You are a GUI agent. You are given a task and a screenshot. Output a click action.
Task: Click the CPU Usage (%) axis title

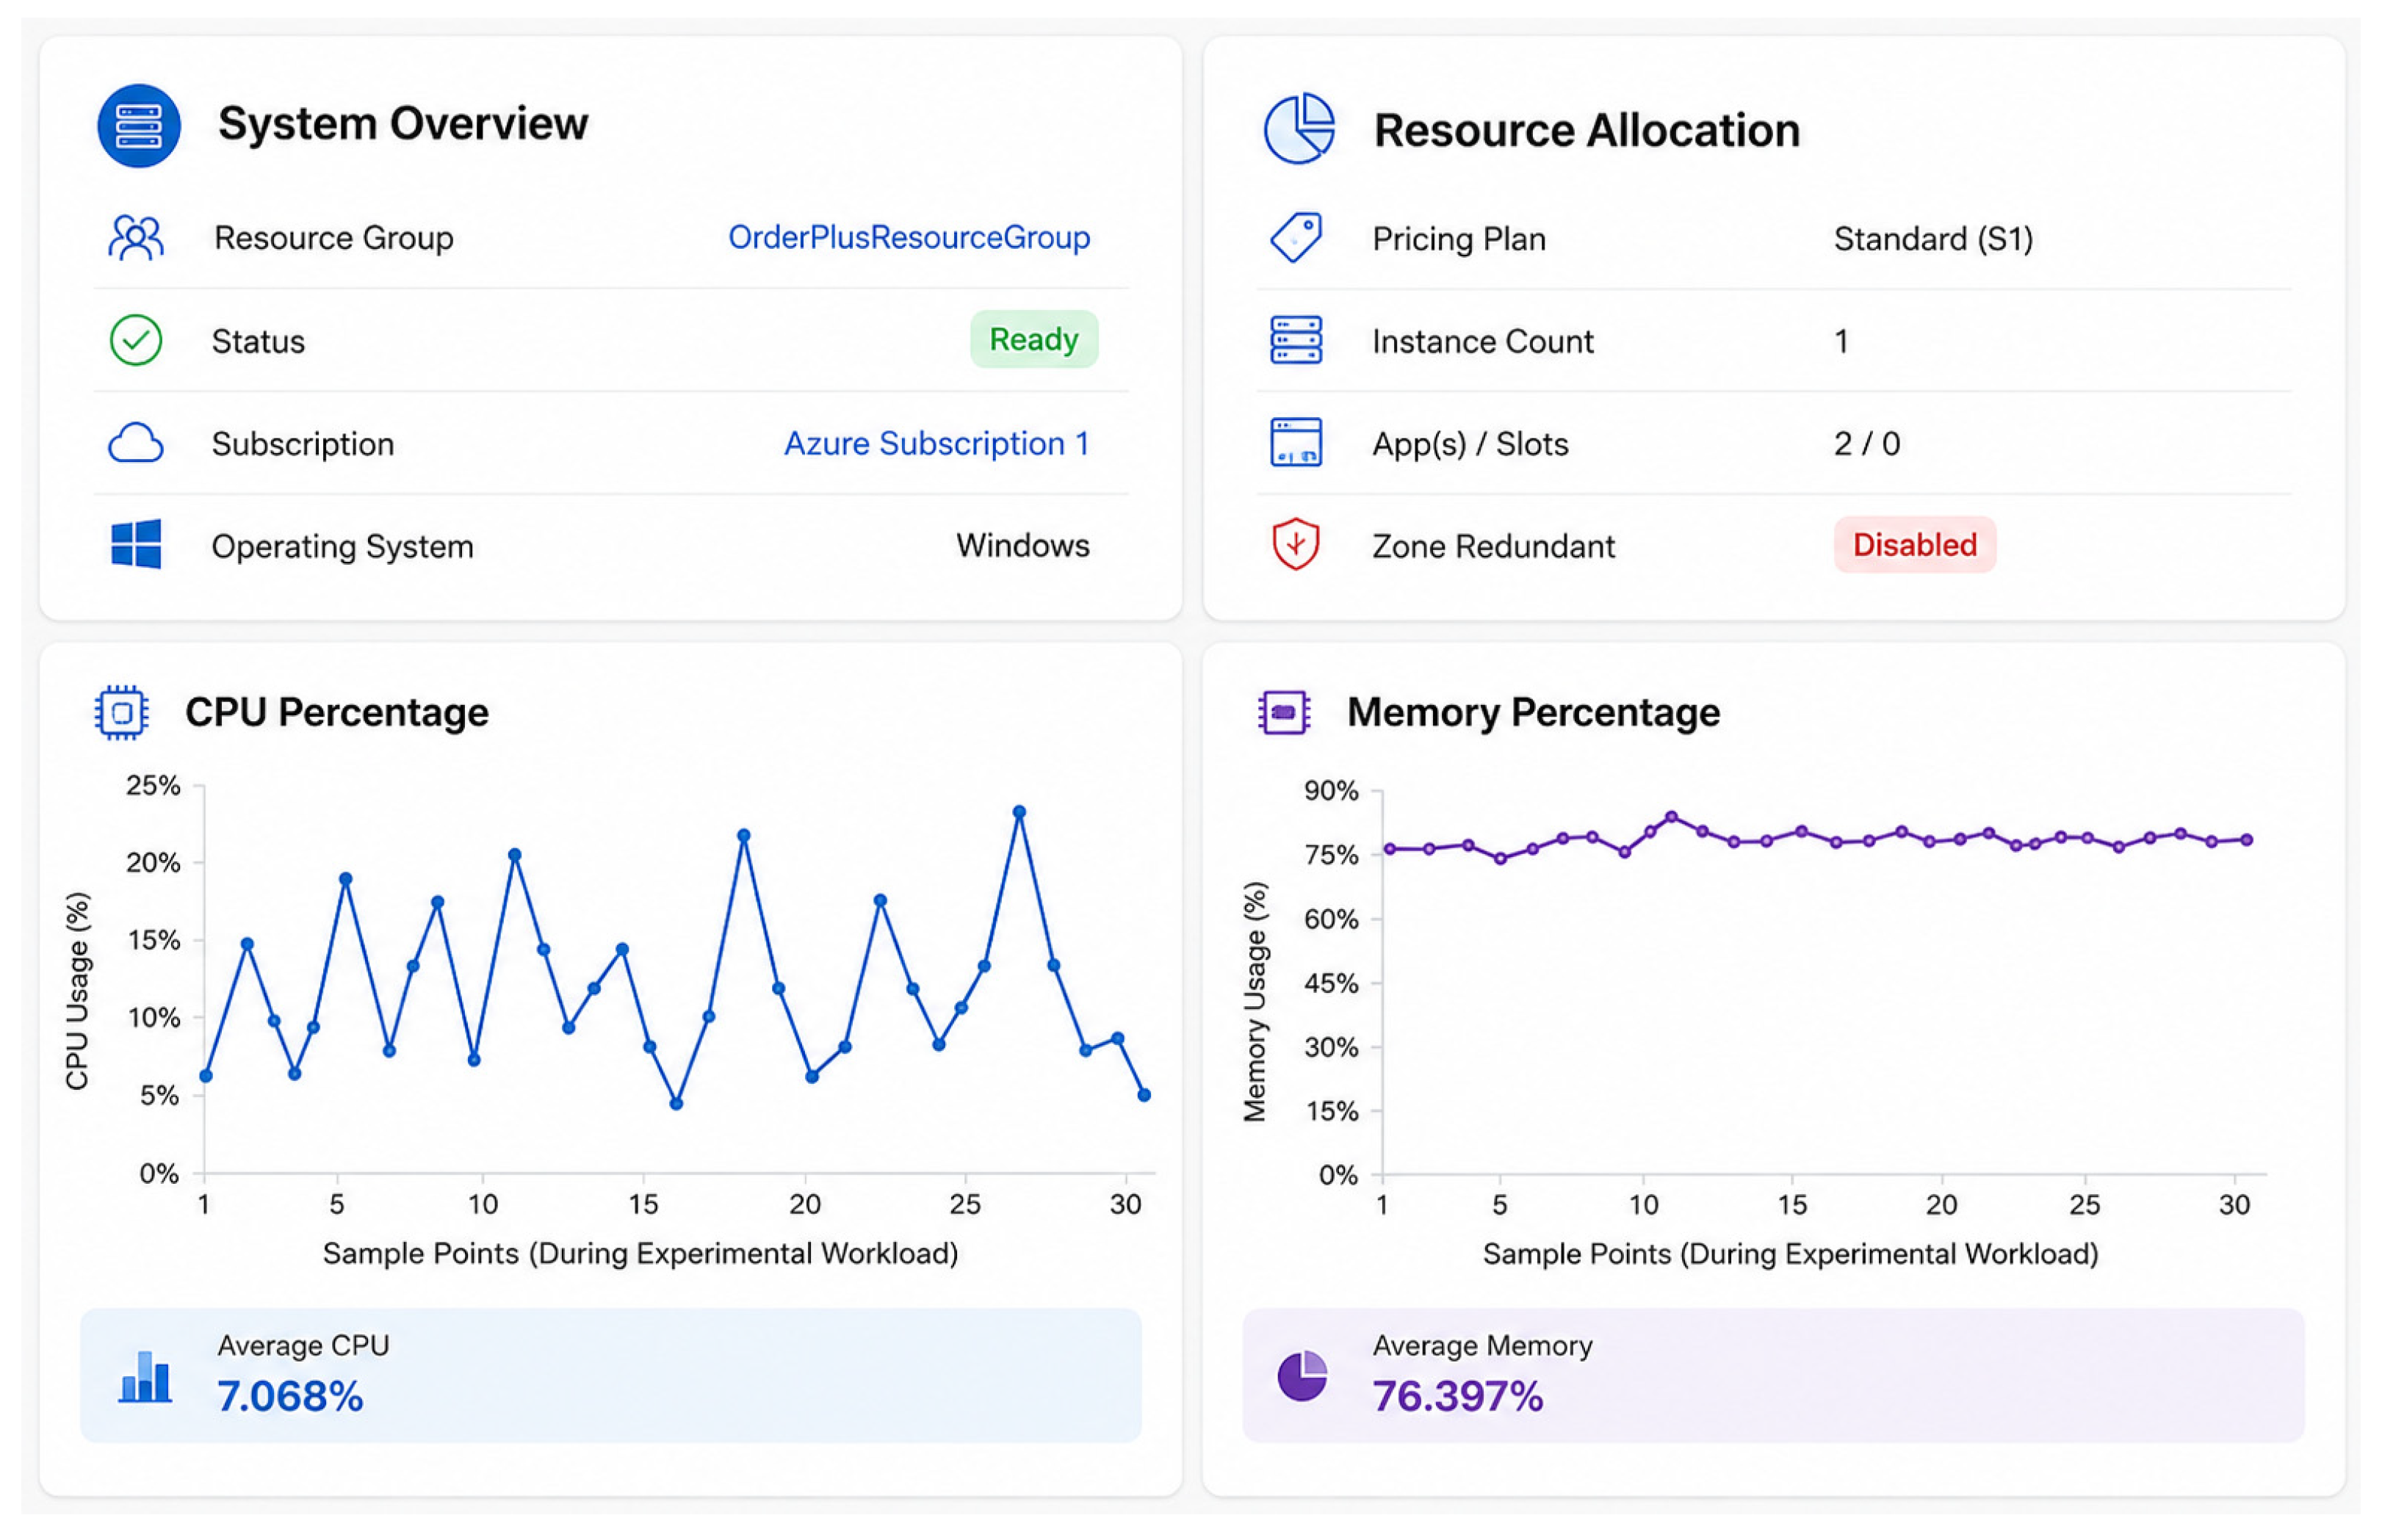coord(77,990)
